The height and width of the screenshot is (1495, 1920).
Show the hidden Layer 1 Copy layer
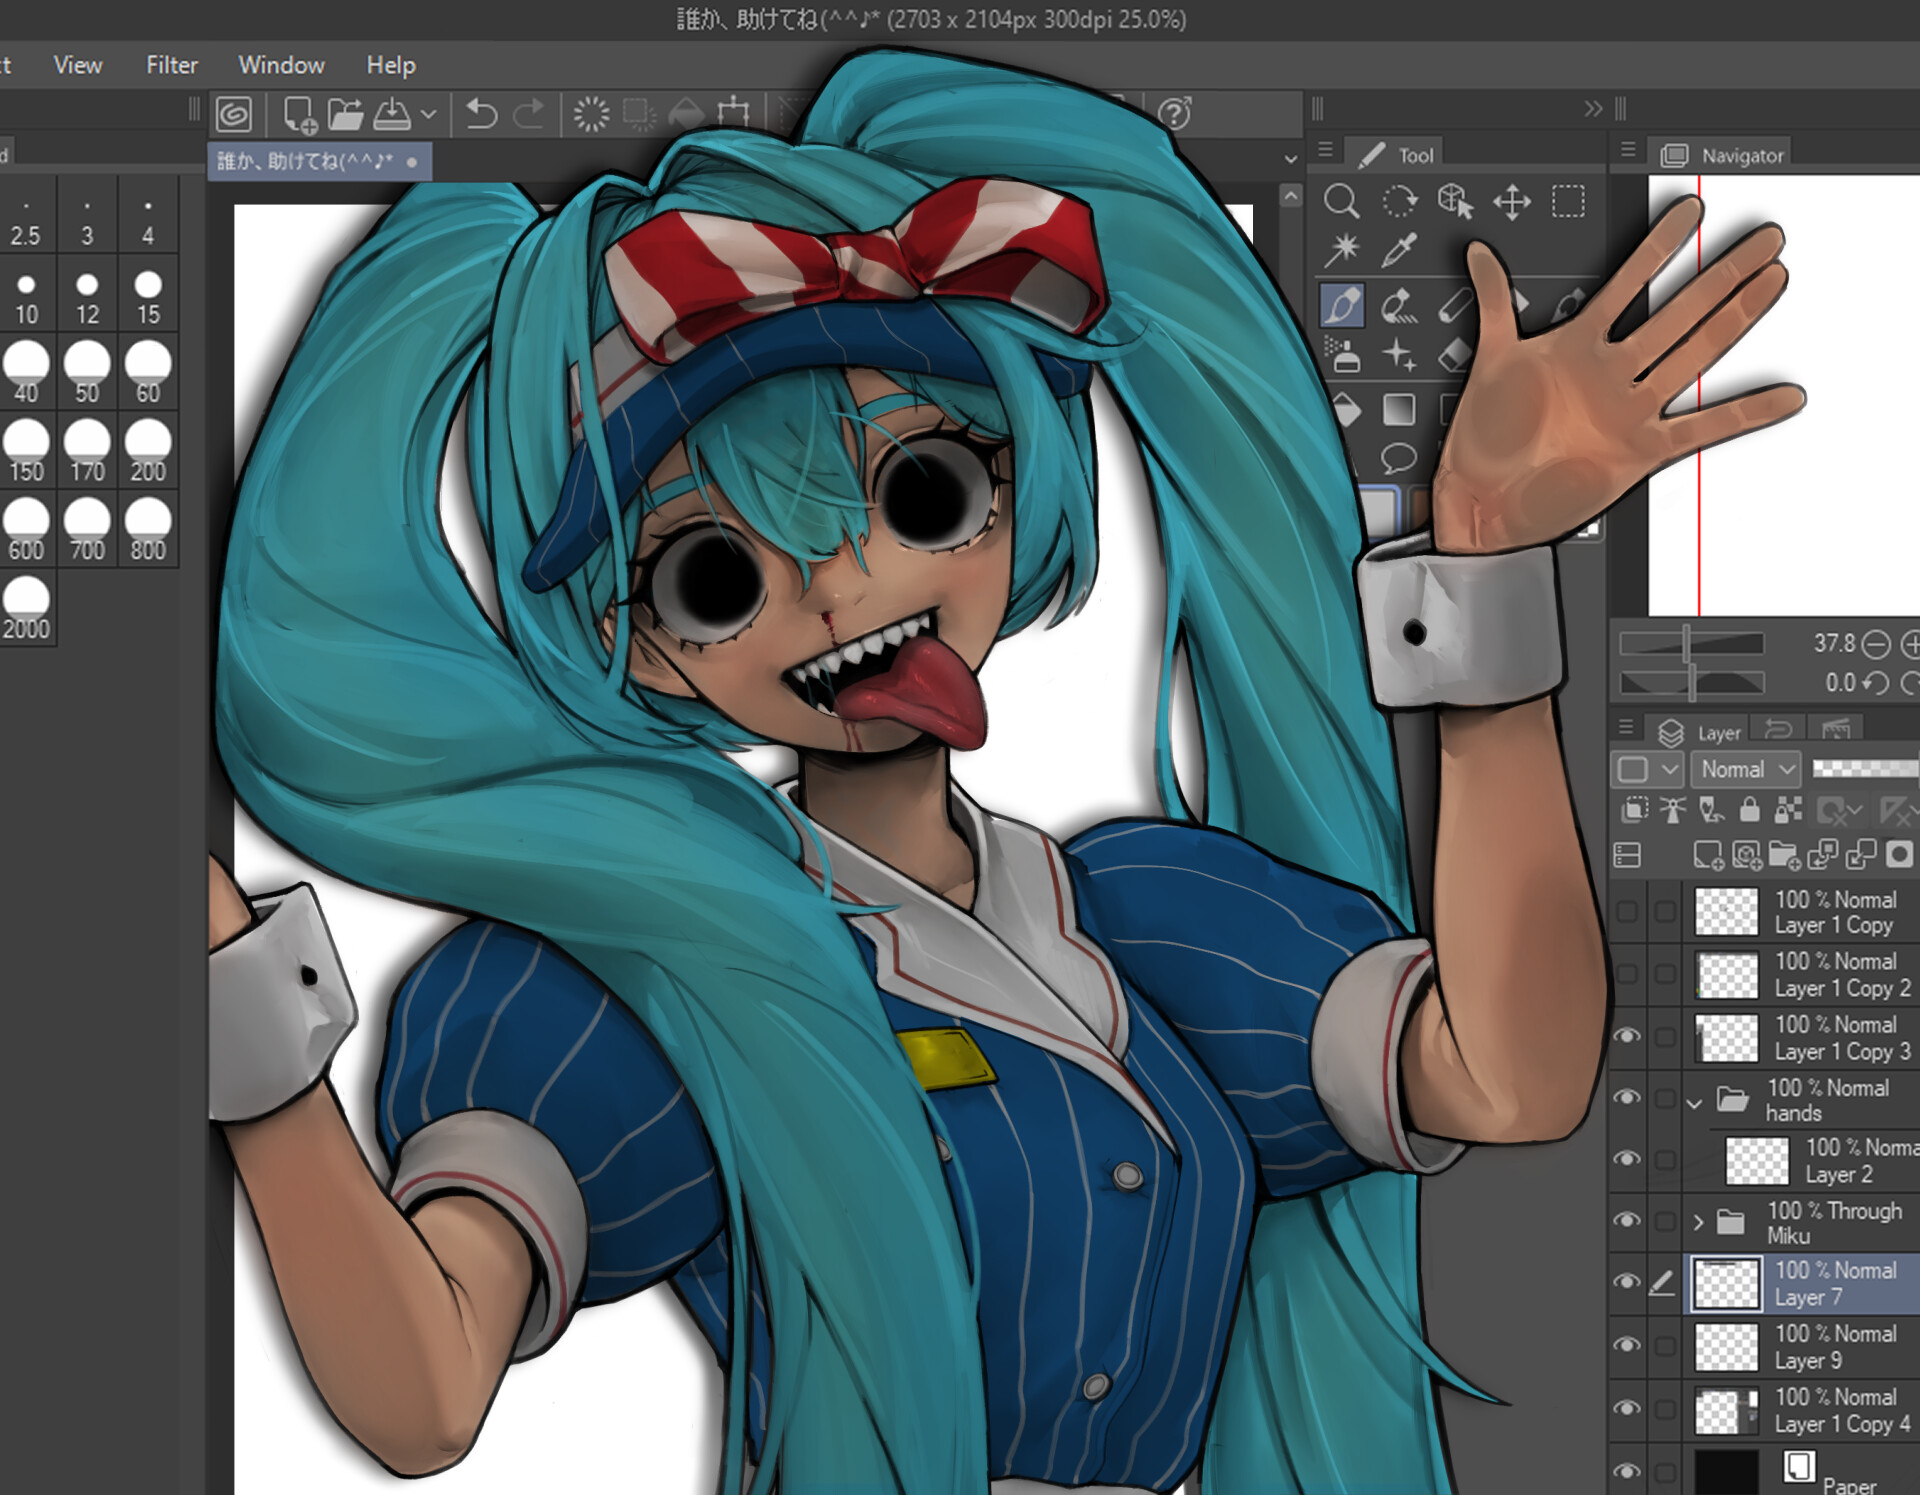(1627, 911)
